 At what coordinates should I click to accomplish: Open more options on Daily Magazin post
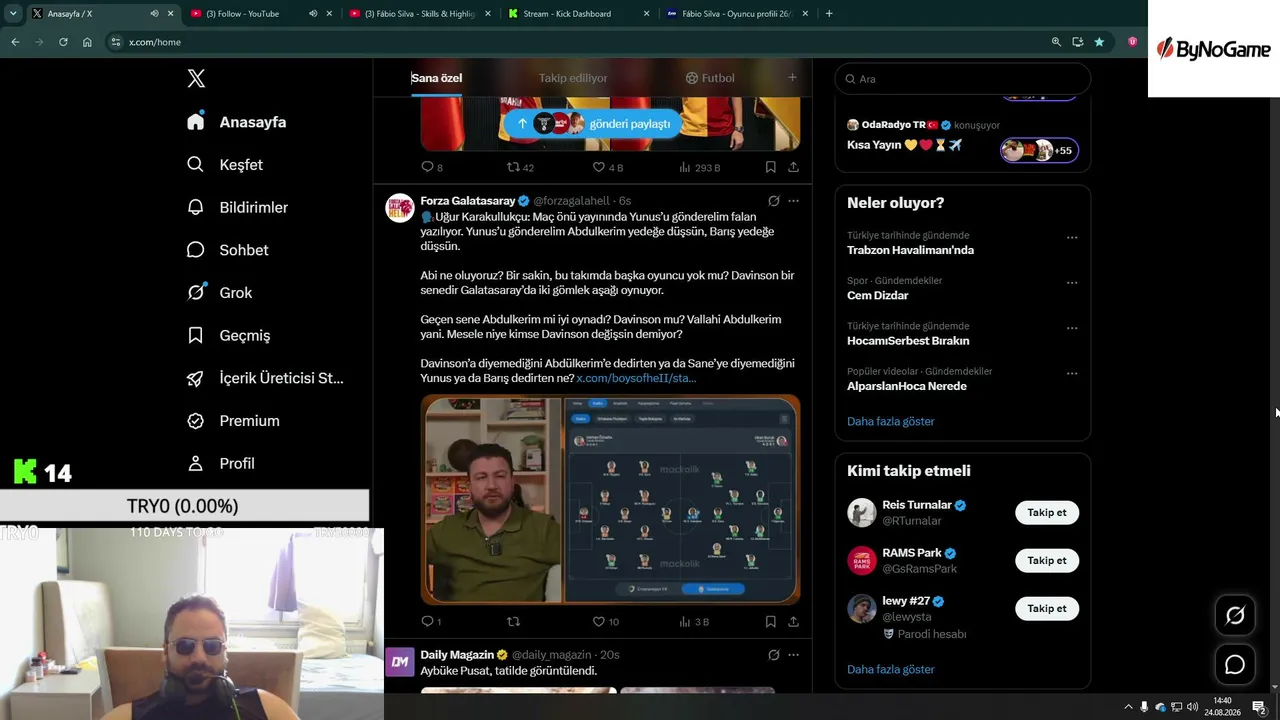793,655
